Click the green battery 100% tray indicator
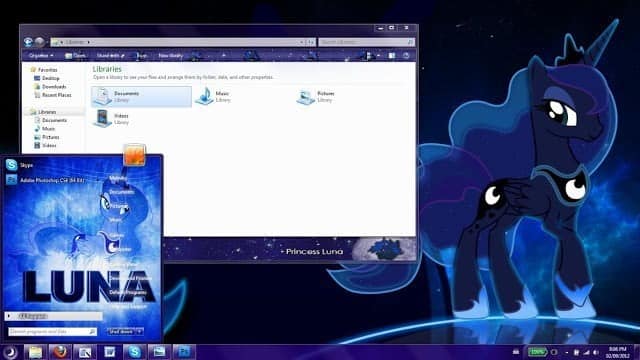 point(538,352)
